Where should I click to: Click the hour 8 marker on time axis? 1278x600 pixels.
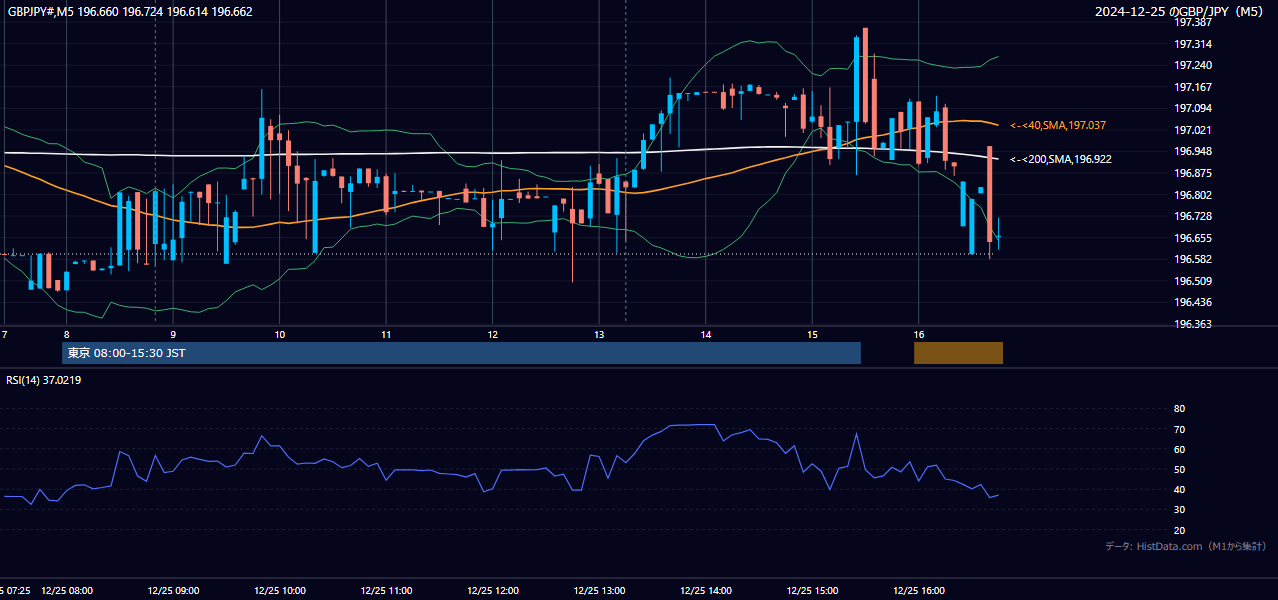[66, 334]
